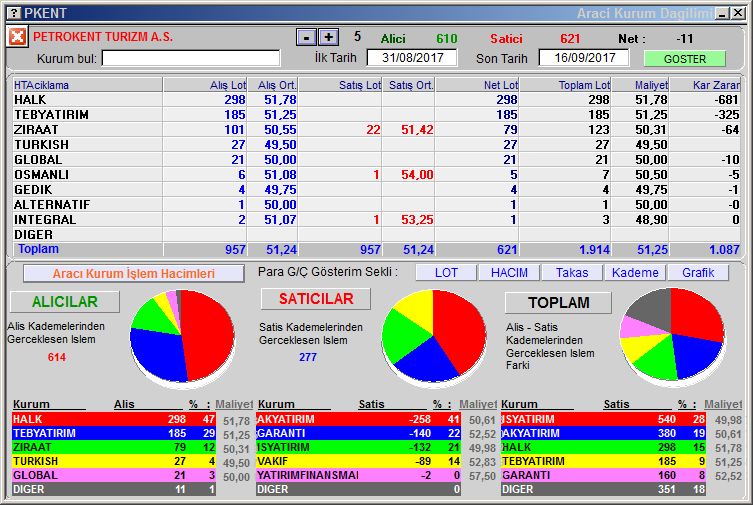Open the Kademe view tab
This screenshot has height=505, width=753.
pos(635,273)
